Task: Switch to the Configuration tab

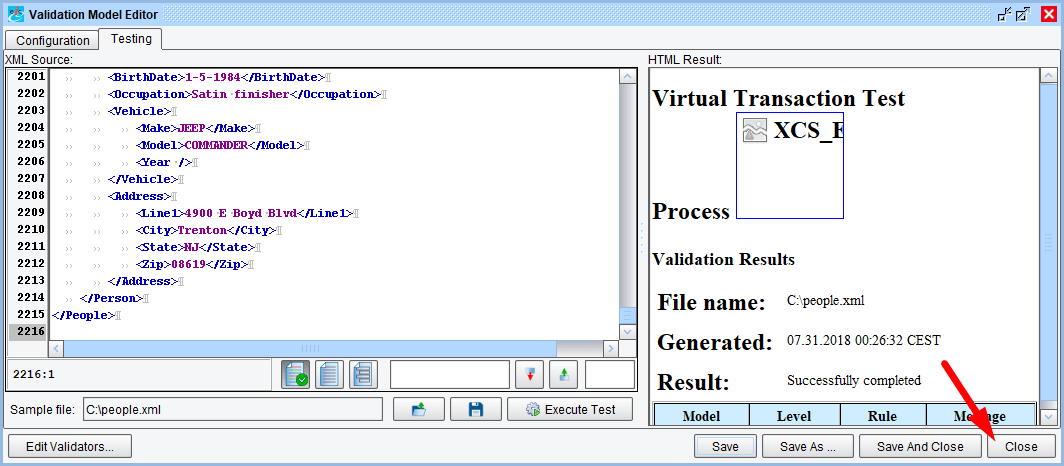Action: pos(53,40)
